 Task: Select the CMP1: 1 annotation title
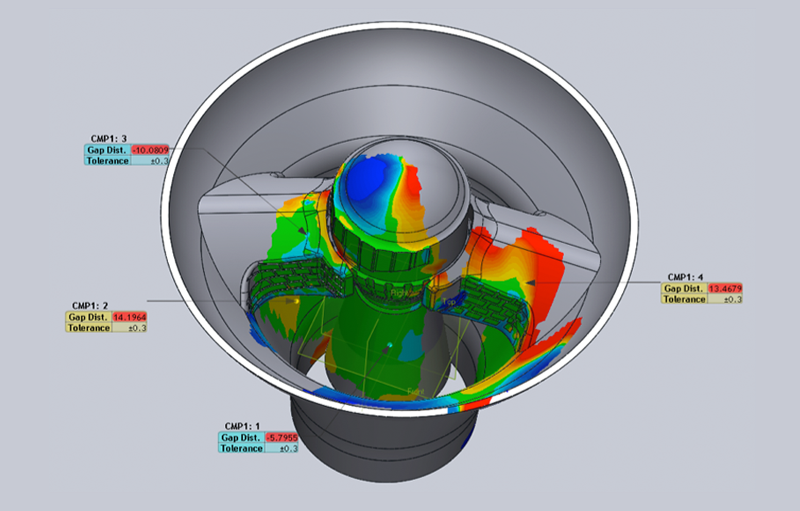coord(242,426)
